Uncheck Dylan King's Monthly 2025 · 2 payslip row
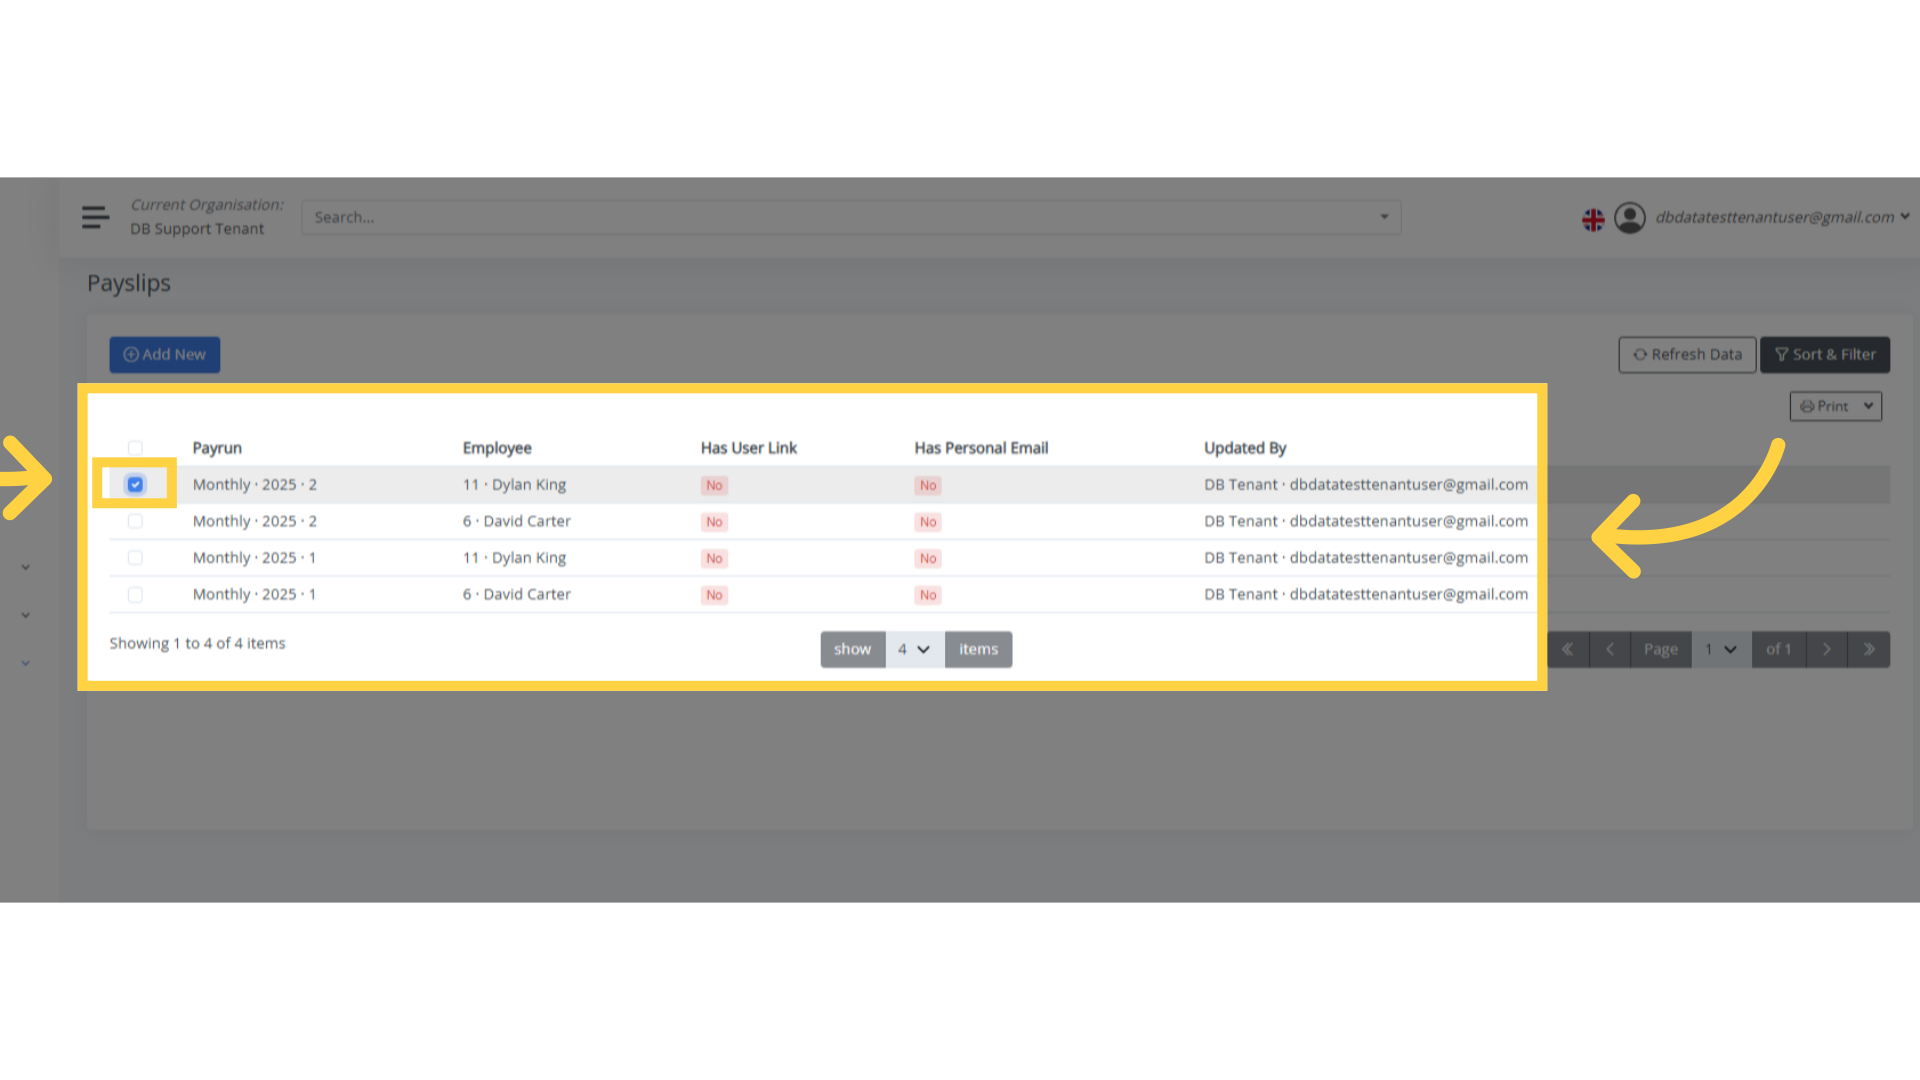 click(135, 484)
